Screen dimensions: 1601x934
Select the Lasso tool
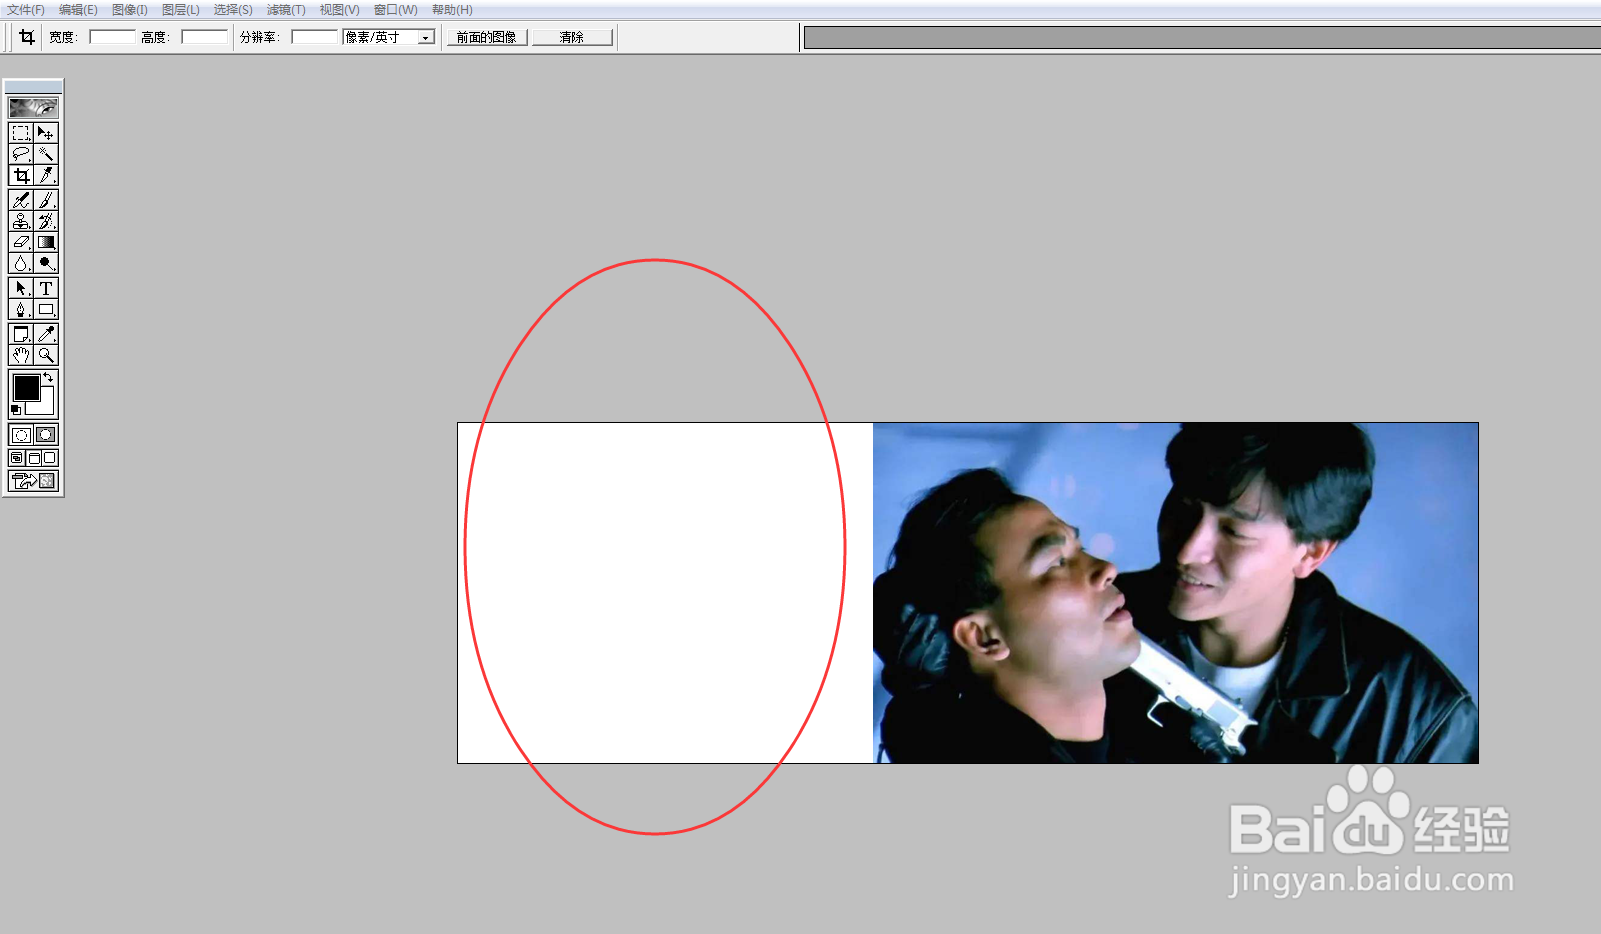pos(21,154)
